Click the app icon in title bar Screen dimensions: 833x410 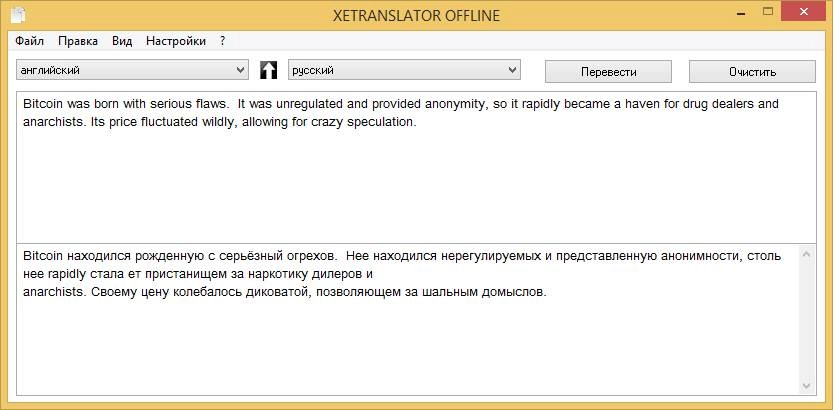19,14
